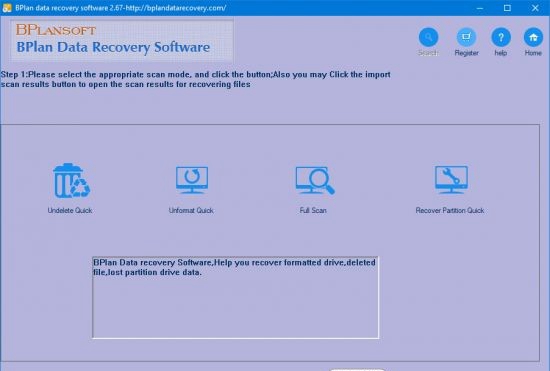This screenshot has height=371, width=550.
Task: Click the Unformat Quick label
Action: [191, 210]
